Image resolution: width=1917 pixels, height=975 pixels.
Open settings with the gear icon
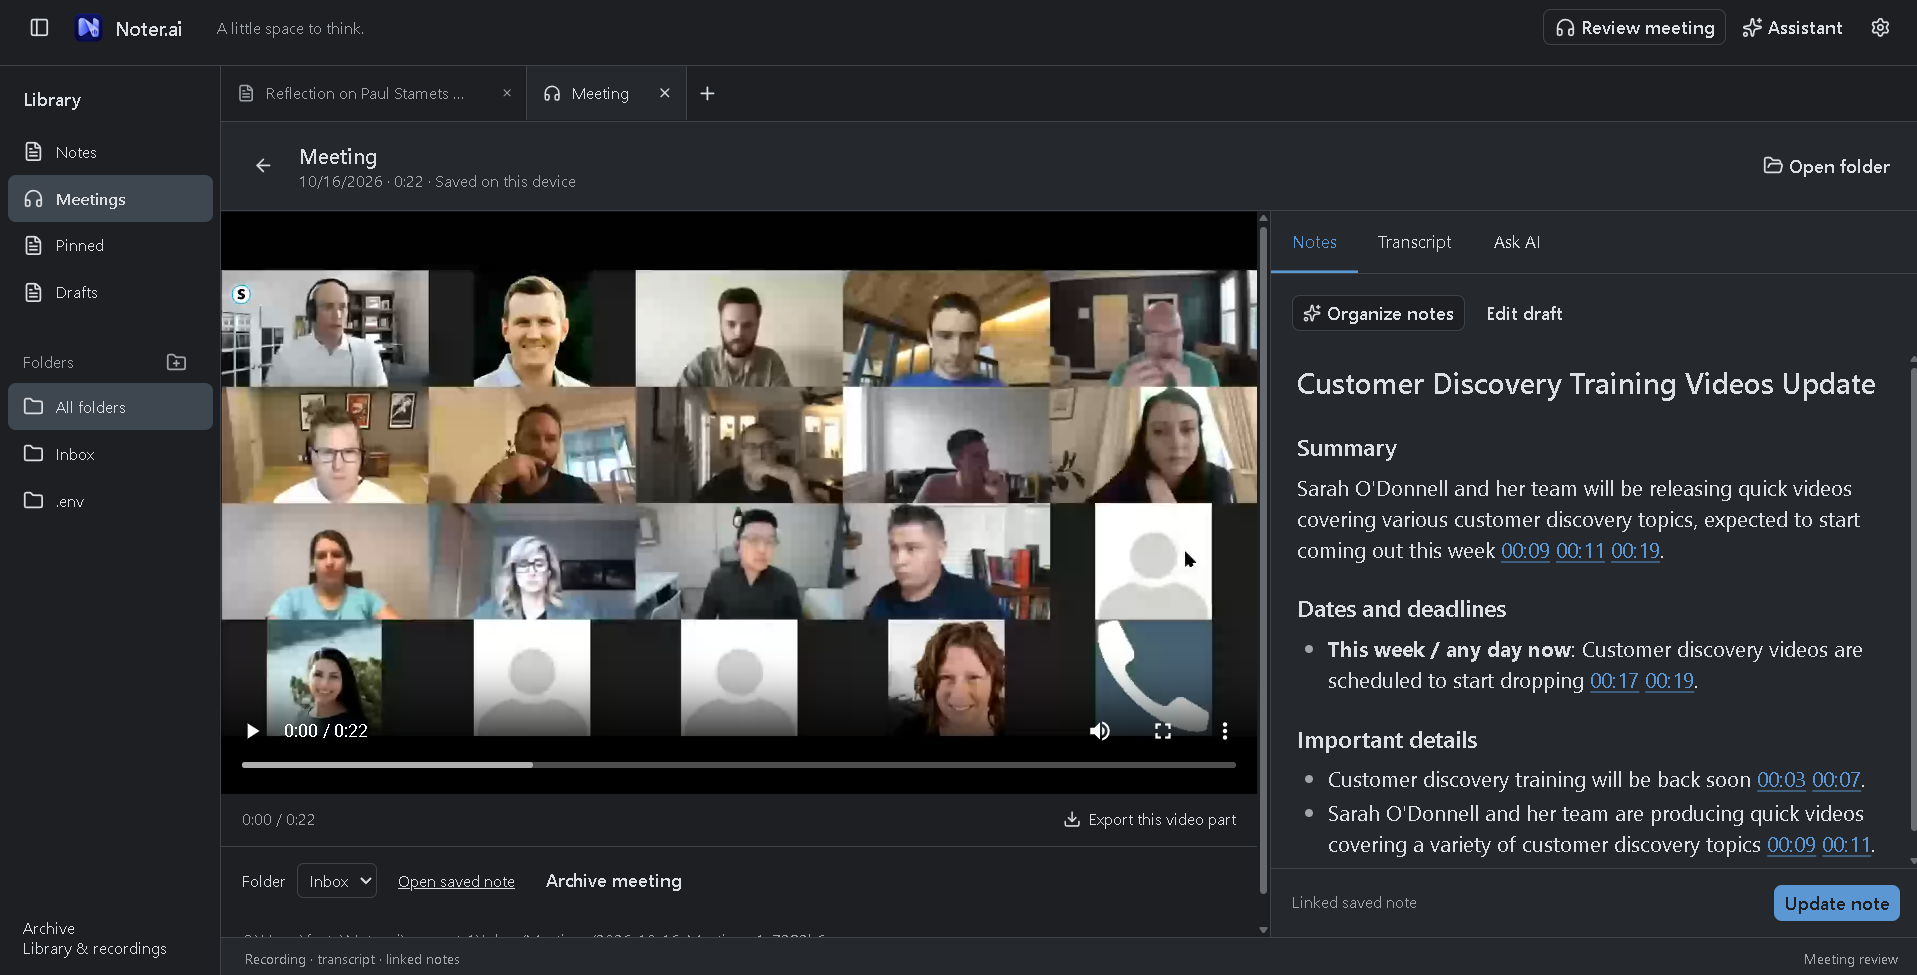pos(1880,28)
